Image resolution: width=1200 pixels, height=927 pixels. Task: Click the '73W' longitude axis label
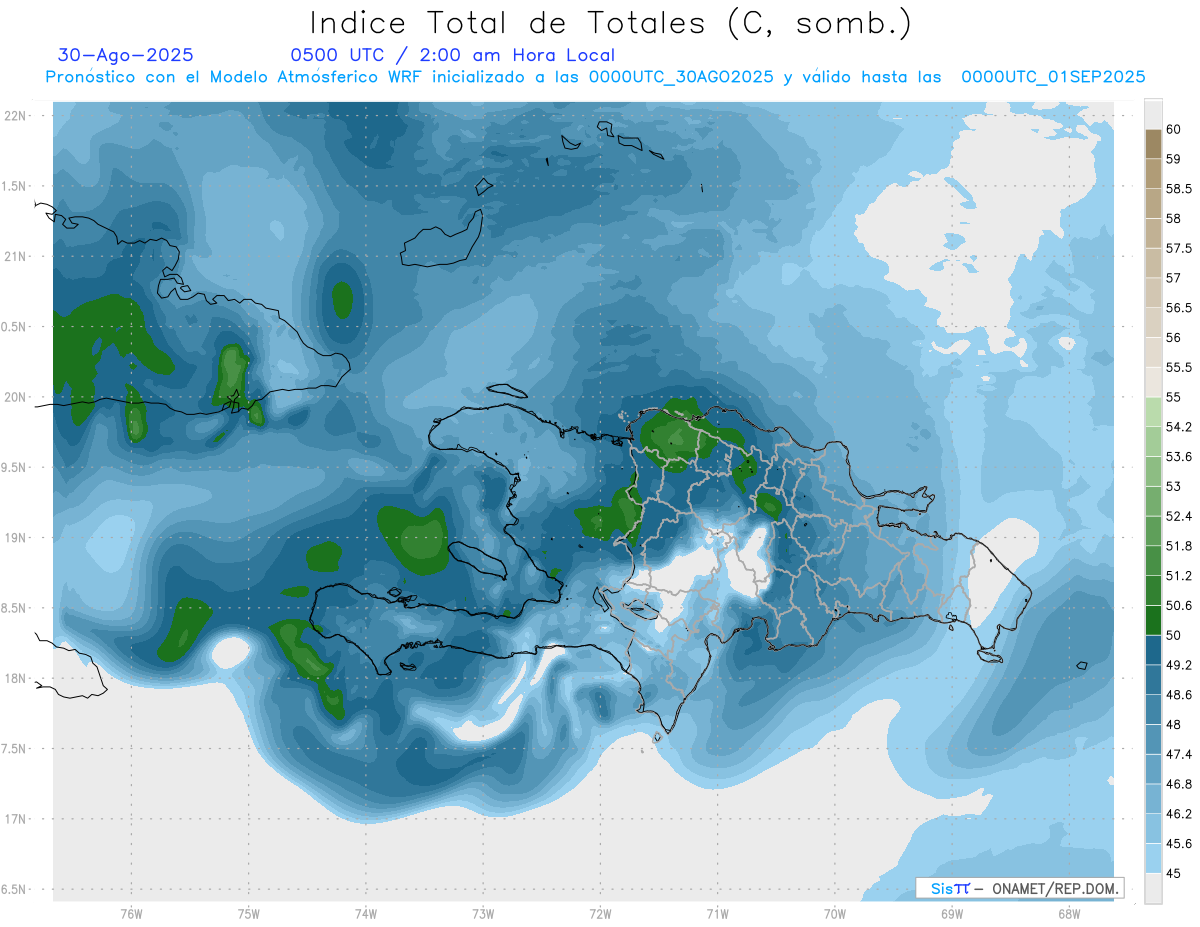(x=483, y=914)
